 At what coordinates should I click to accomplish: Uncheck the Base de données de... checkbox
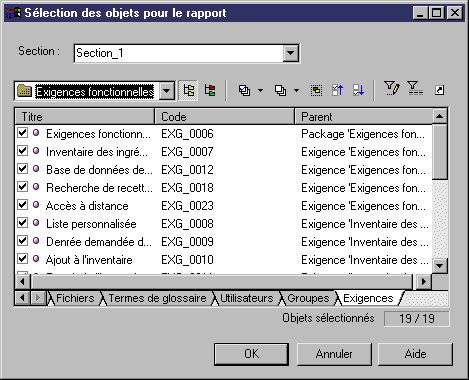pos(22,169)
